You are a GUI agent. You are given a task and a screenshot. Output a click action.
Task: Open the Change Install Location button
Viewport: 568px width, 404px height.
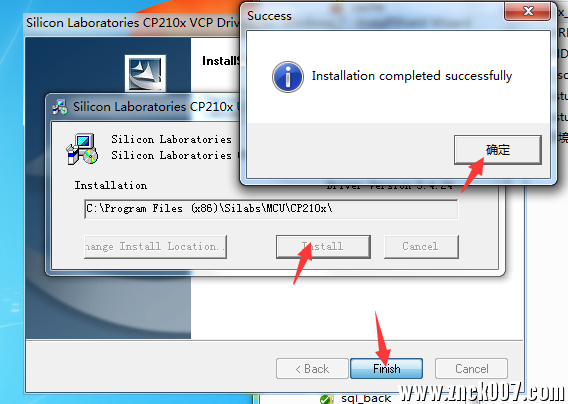tap(155, 246)
